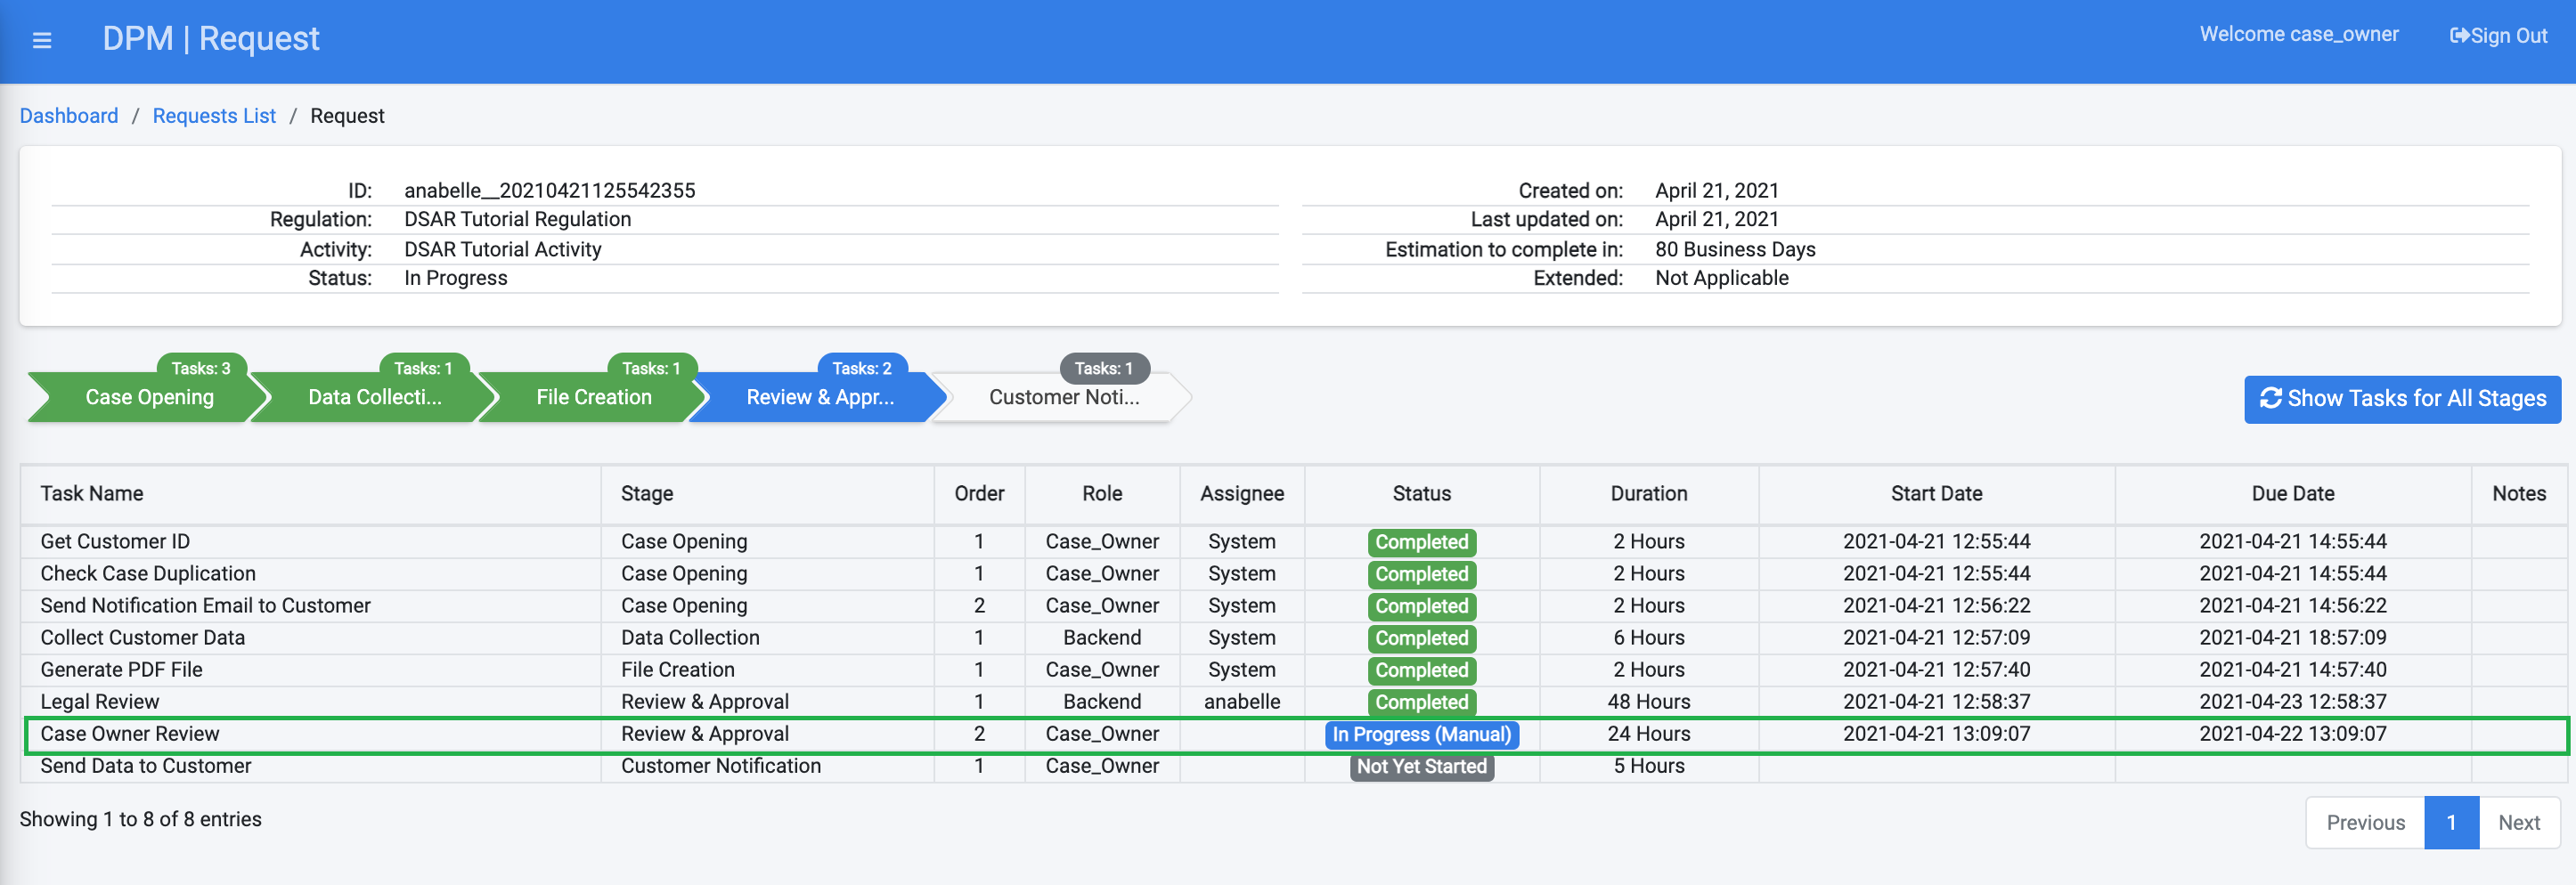Viewport: 2576px width, 885px height.
Task: Click the "Tasks: 3" badge above Case Opening
Action: point(201,368)
